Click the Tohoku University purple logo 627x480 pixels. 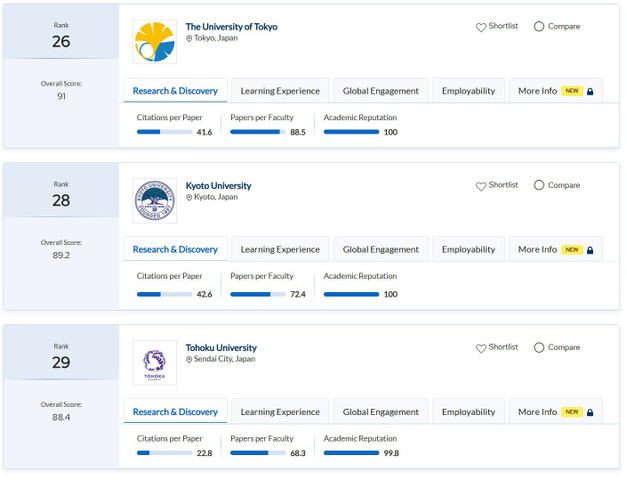pos(154,362)
